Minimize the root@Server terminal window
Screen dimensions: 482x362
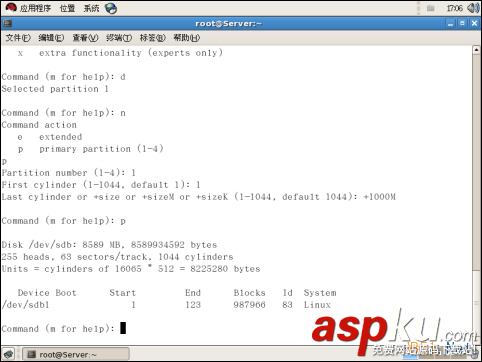click(x=451, y=24)
